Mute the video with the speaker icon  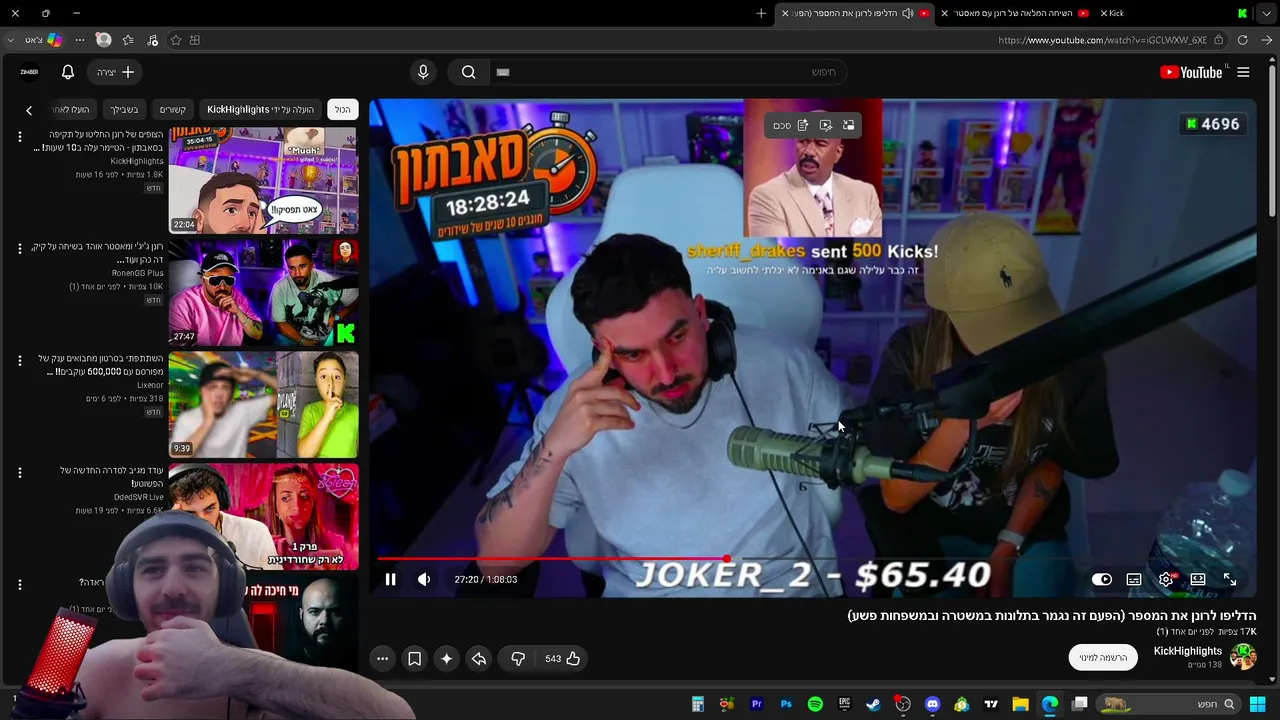click(424, 579)
